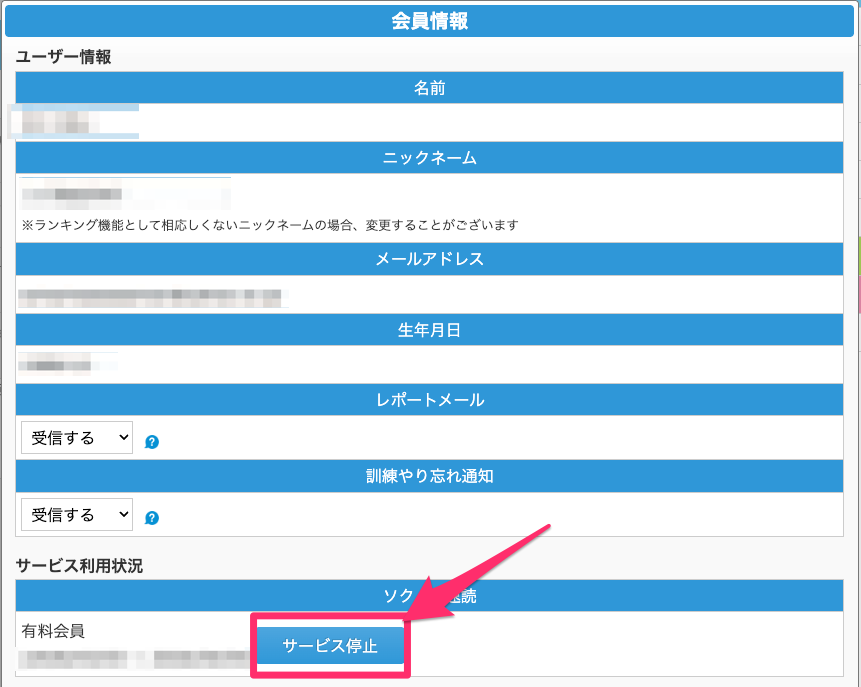Click the nickname ranking notice text

click(x=270, y=225)
